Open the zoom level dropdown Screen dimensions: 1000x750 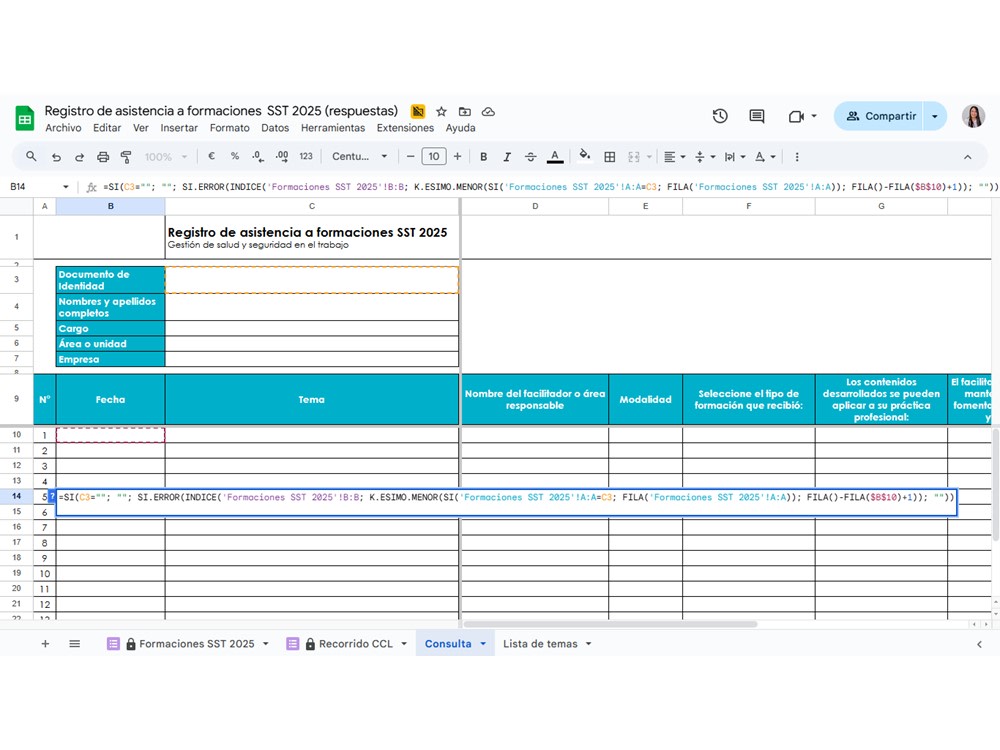[x=166, y=157]
